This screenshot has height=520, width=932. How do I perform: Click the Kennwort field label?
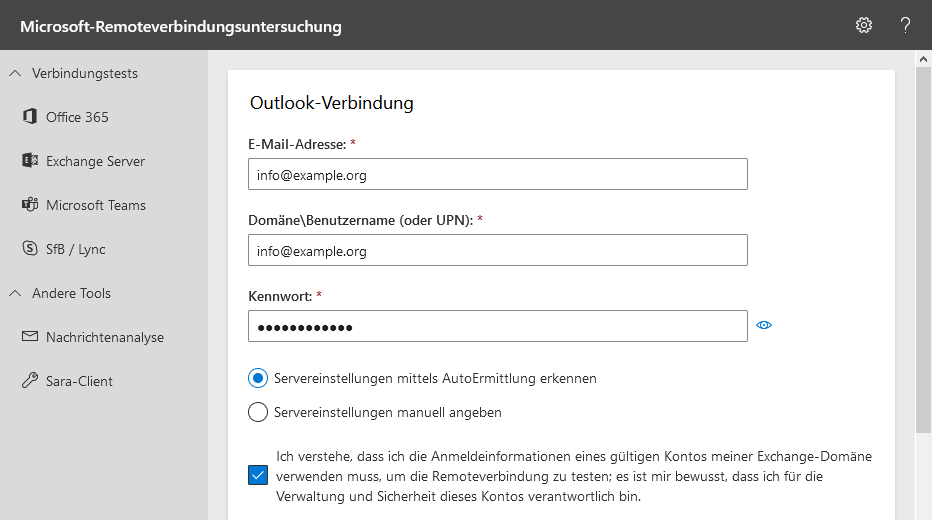click(x=280, y=296)
